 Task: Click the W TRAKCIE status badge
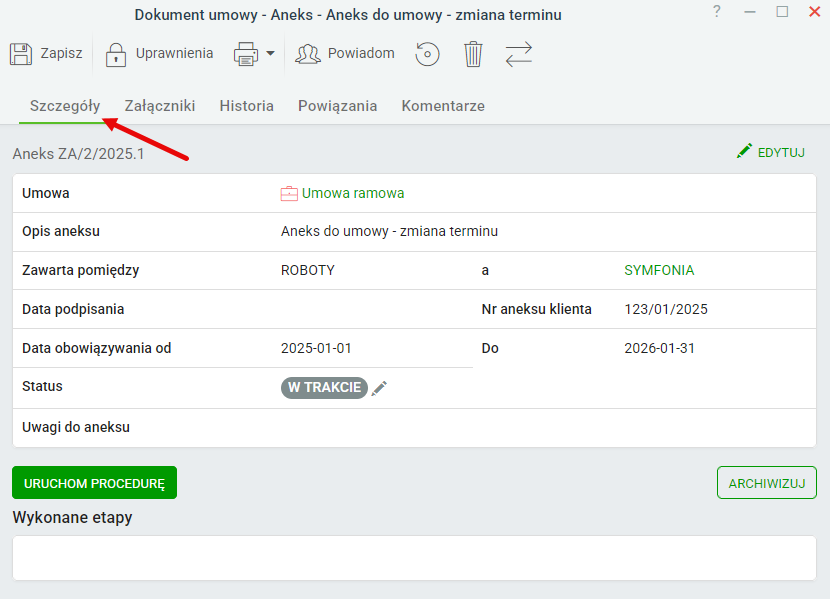pos(324,388)
